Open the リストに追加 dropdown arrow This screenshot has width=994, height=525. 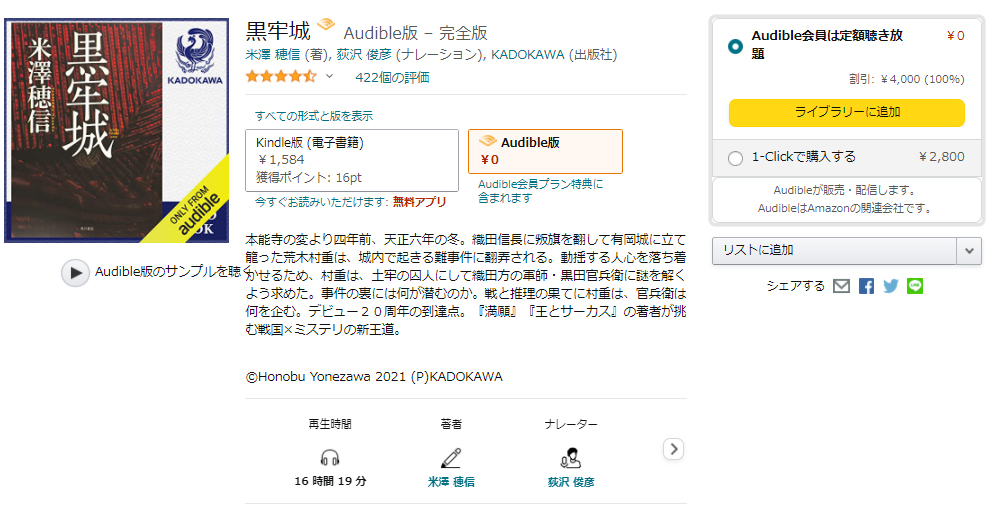point(969,250)
